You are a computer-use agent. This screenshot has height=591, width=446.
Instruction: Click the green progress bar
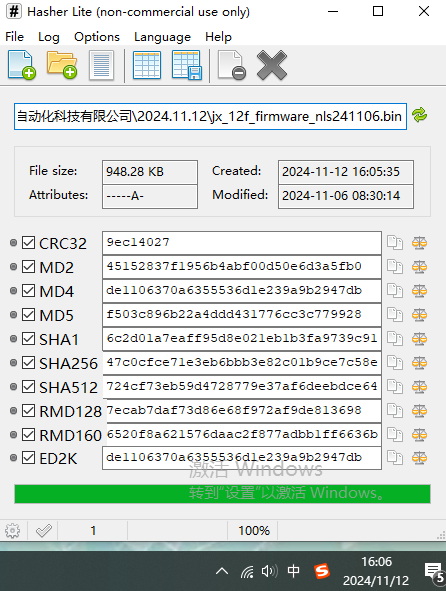(x=222, y=494)
